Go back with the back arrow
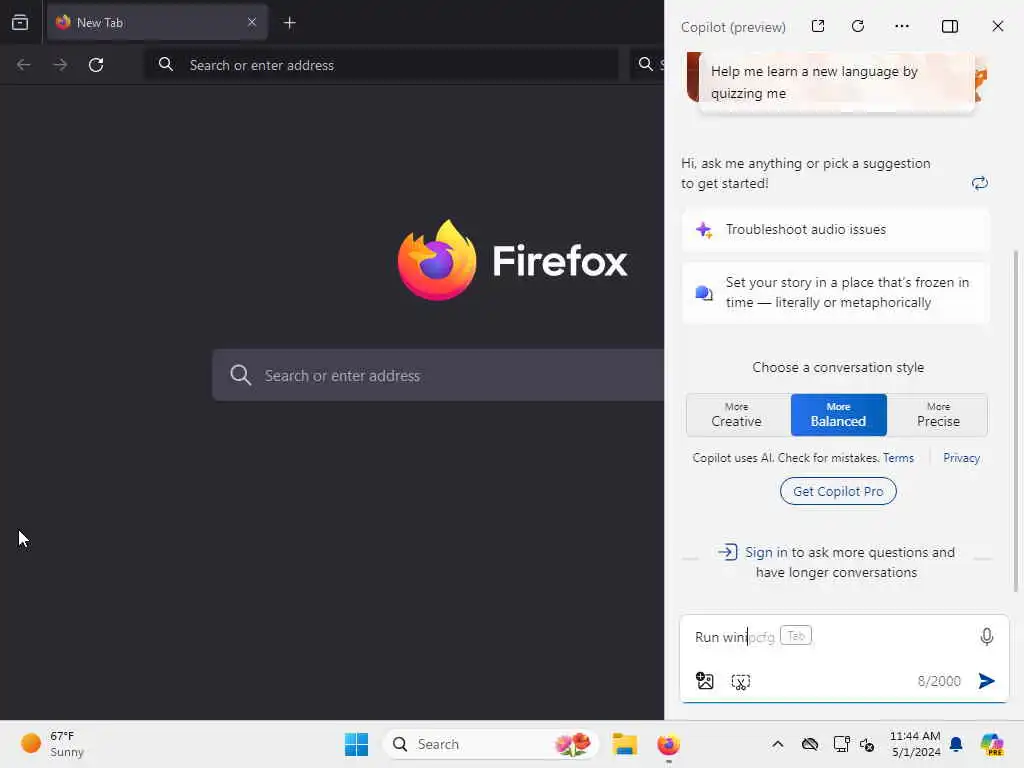 (24, 65)
